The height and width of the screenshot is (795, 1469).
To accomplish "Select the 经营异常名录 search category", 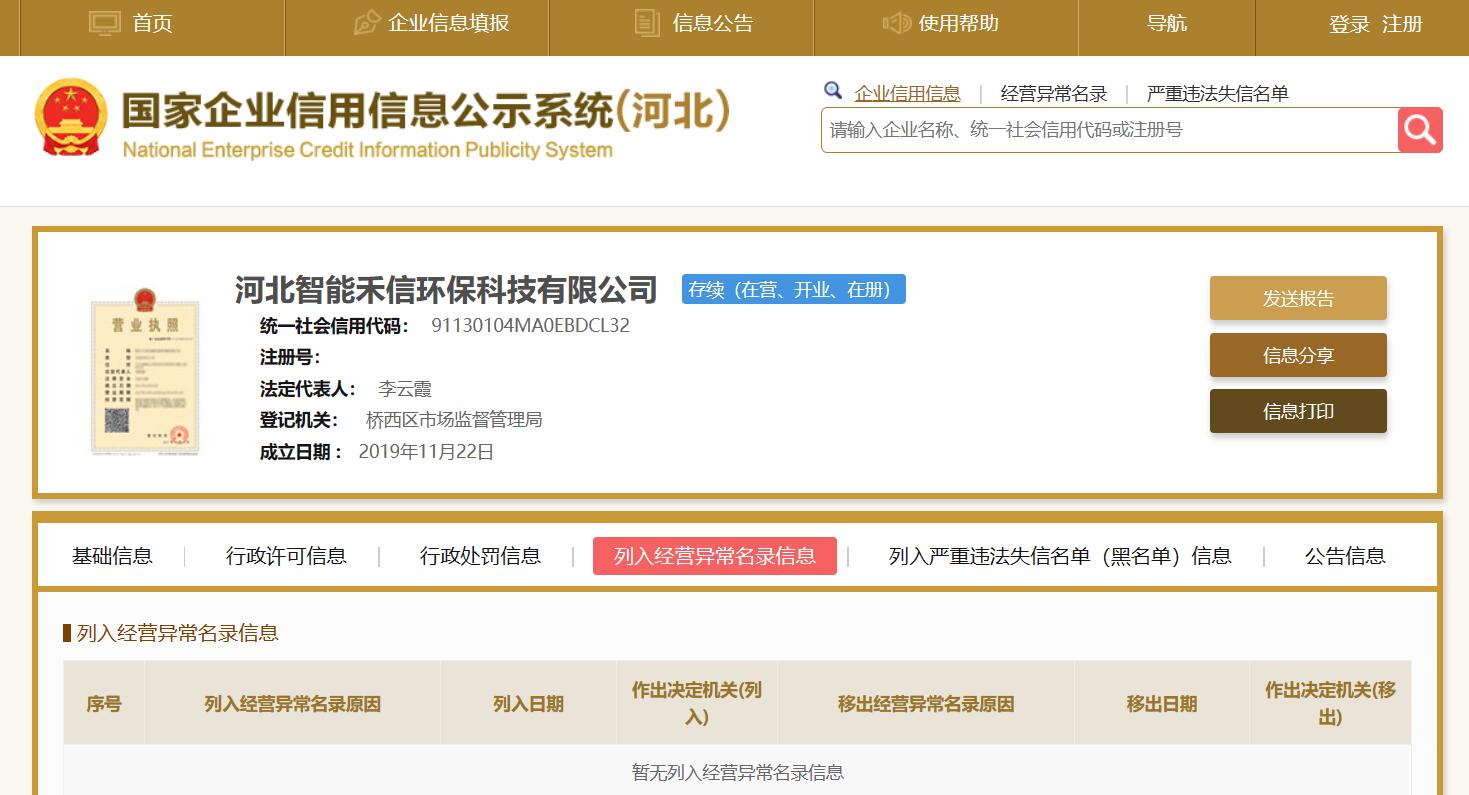I will (x=1054, y=93).
